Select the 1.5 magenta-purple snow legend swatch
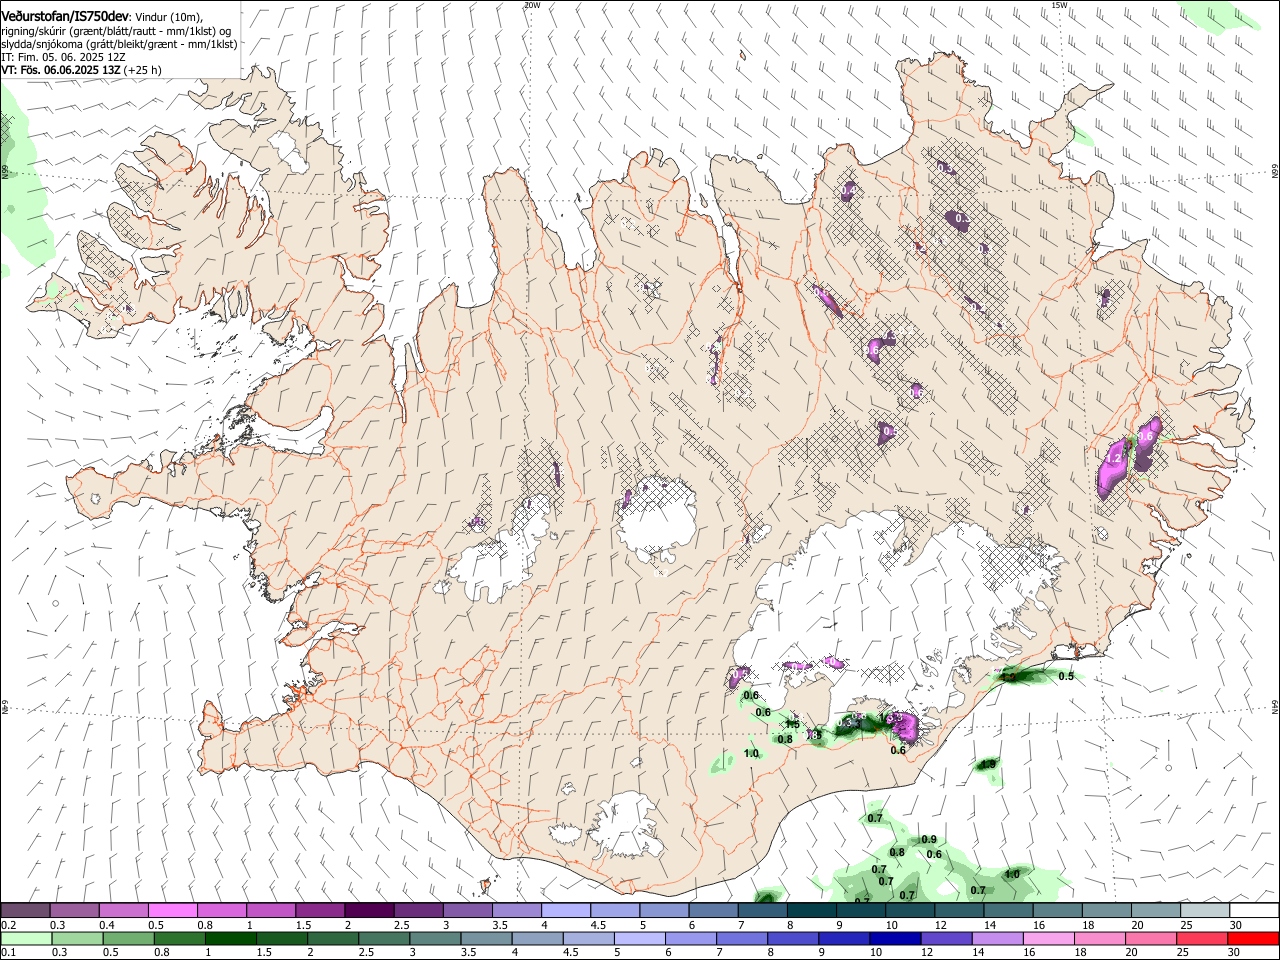The height and width of the screenshot is (960, 1280). tap(320, 910)
